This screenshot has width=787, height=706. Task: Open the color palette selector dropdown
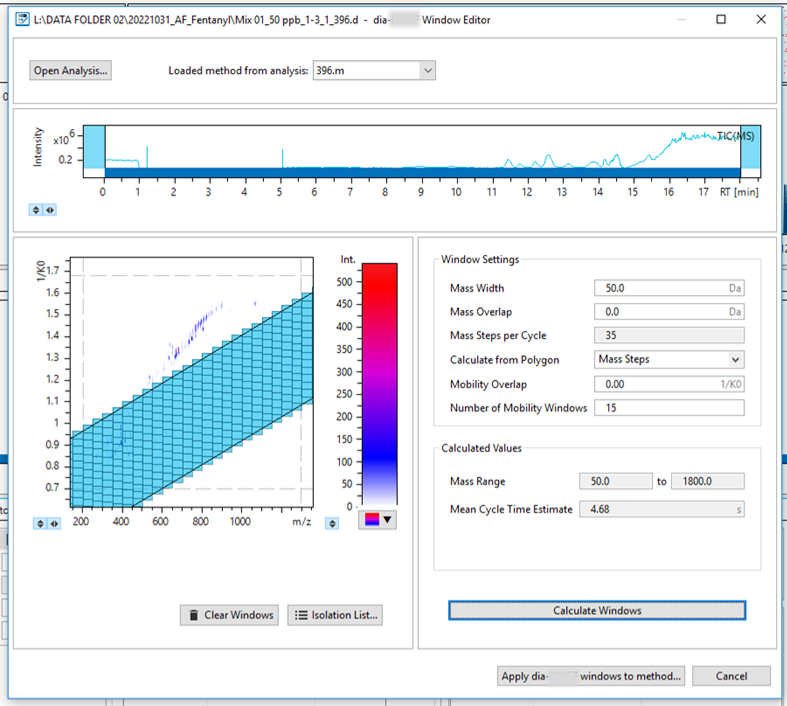pos(378,520)
